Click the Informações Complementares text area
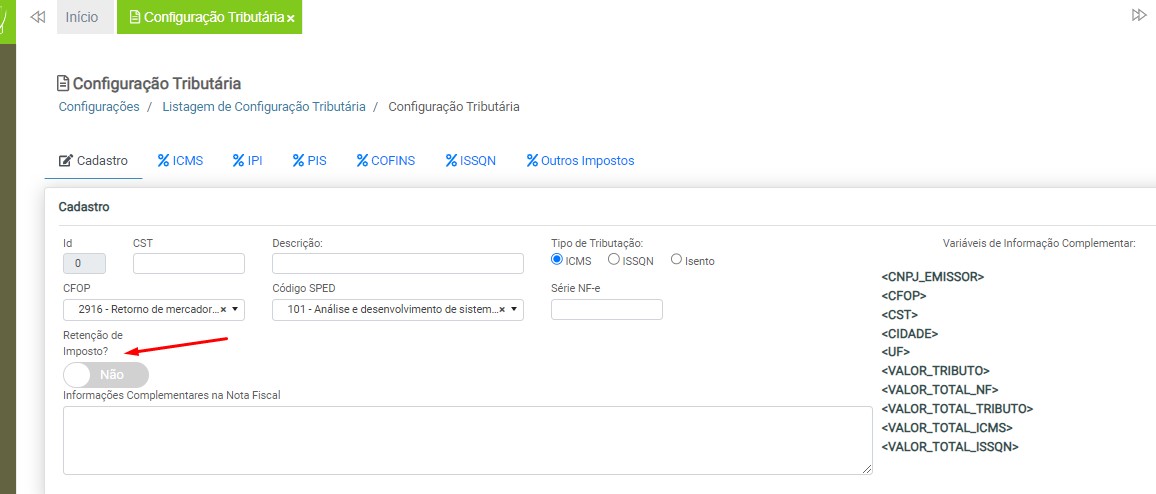1156x494 pixels. pyautogui.click(x=467, y=440)
